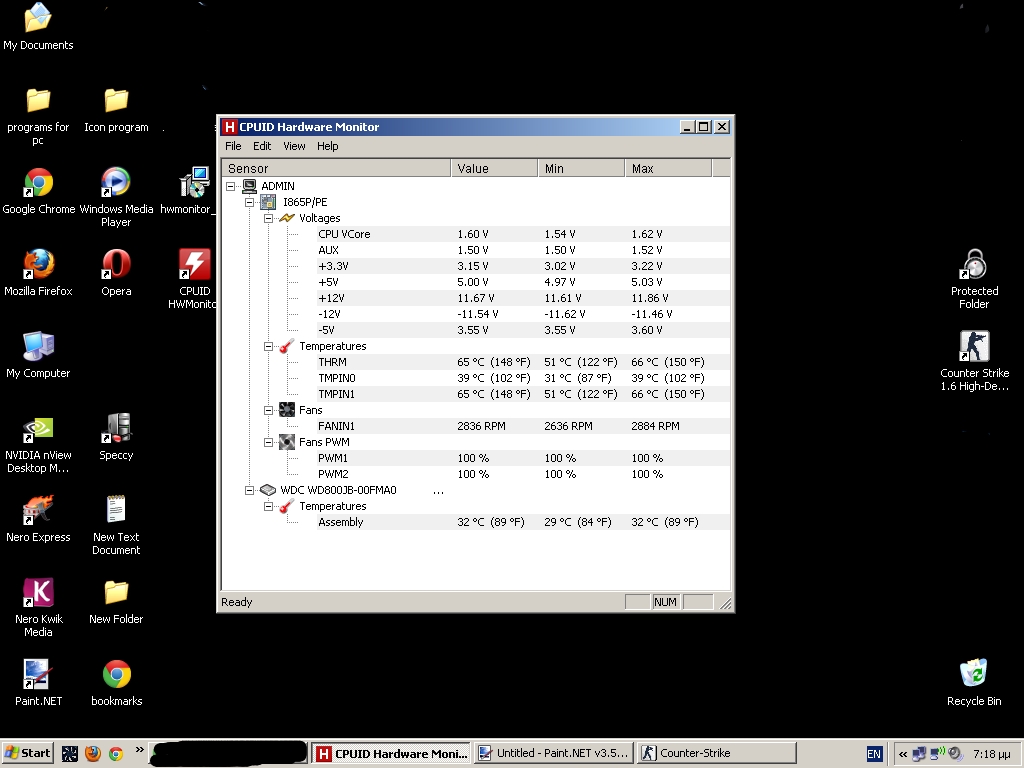Select the PWM1 row

tap(523, 458)
